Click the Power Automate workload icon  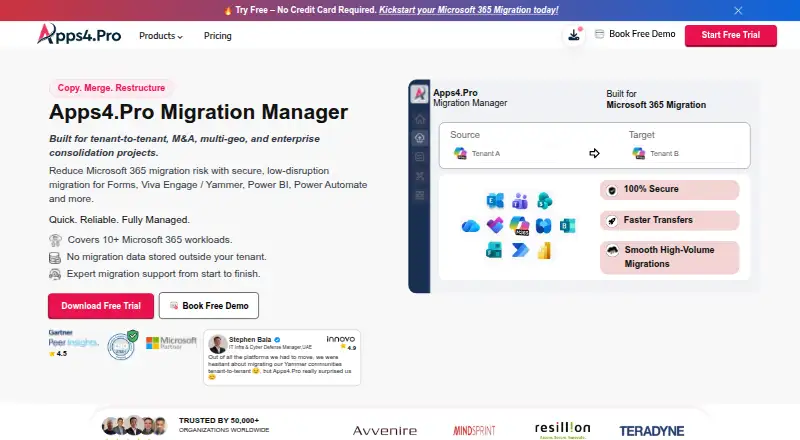(520, 250)
